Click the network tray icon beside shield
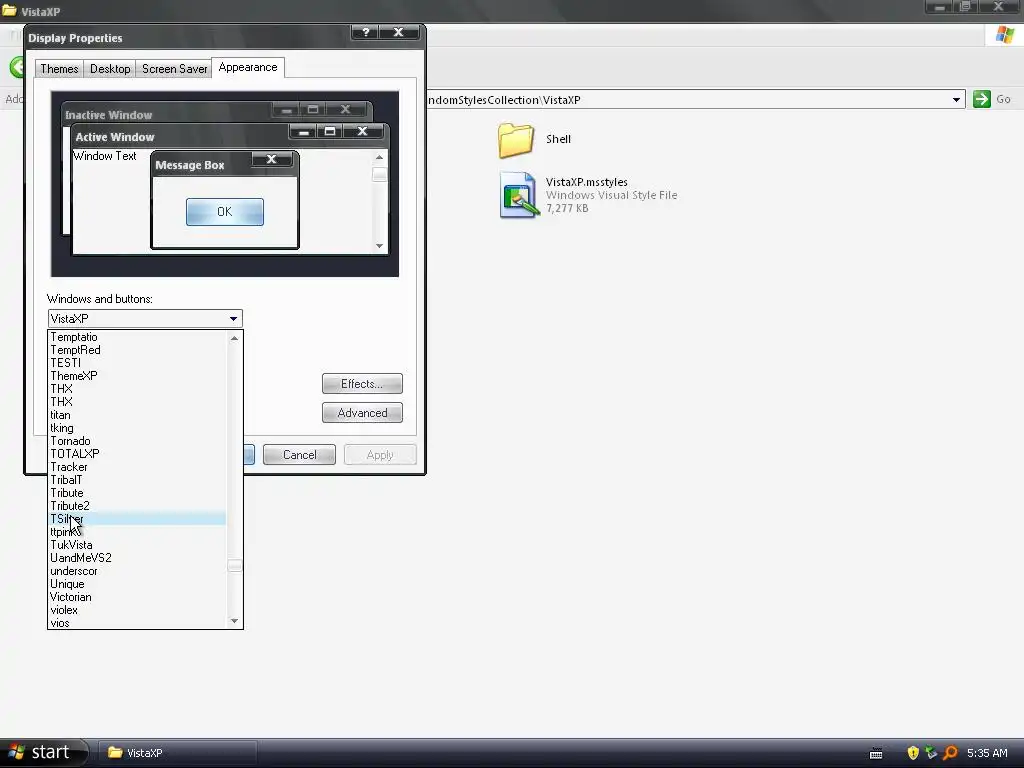The height and width of the screenshot is (768, 1024). click(931, 752)
